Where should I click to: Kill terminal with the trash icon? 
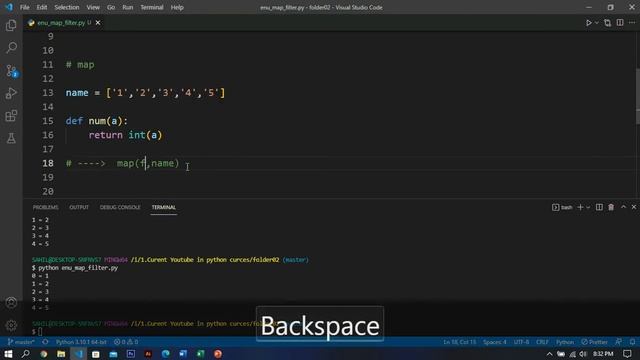point(611,207)
